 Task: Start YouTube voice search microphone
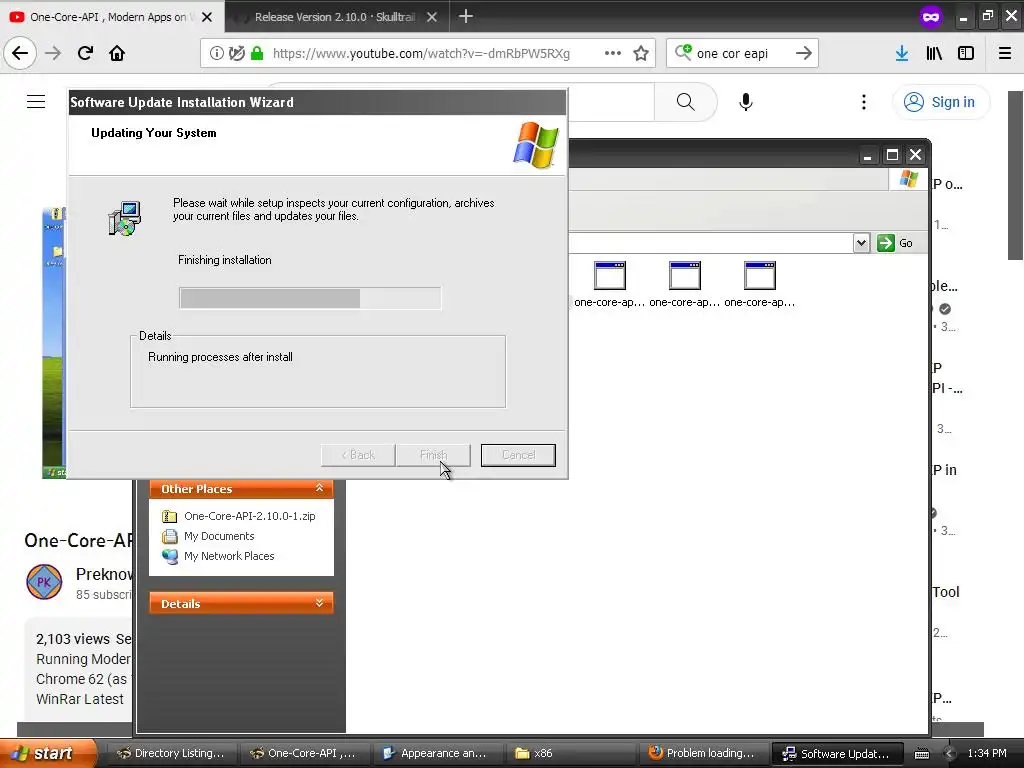click(x=746, y=102)
